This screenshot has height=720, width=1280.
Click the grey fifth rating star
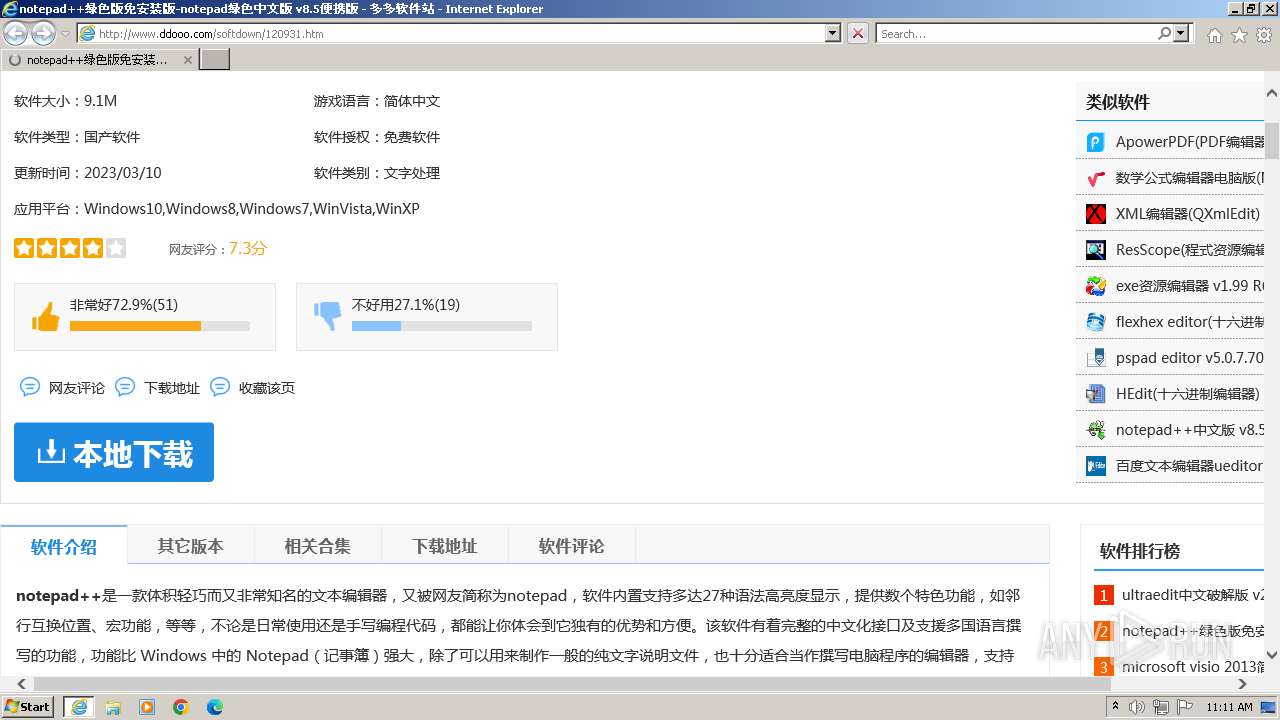click(116, 248)
